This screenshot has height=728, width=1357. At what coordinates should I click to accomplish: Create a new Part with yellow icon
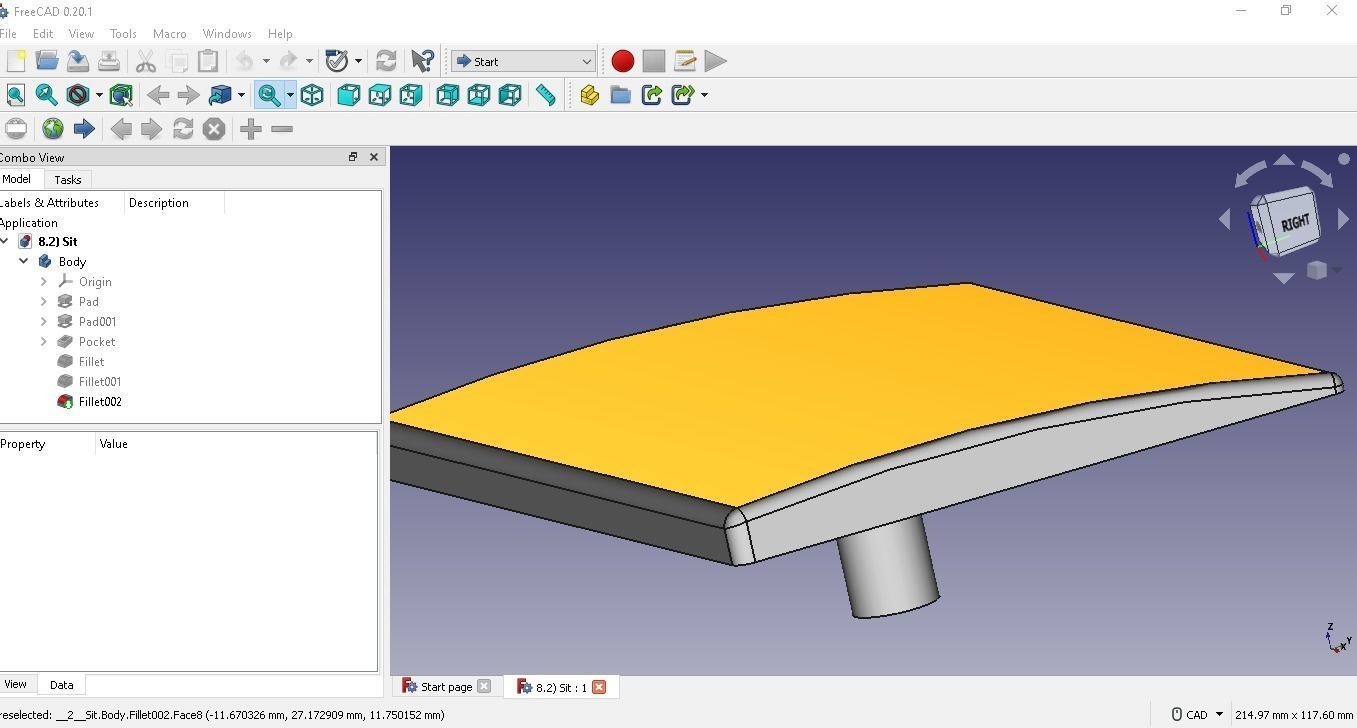point(589,95)
